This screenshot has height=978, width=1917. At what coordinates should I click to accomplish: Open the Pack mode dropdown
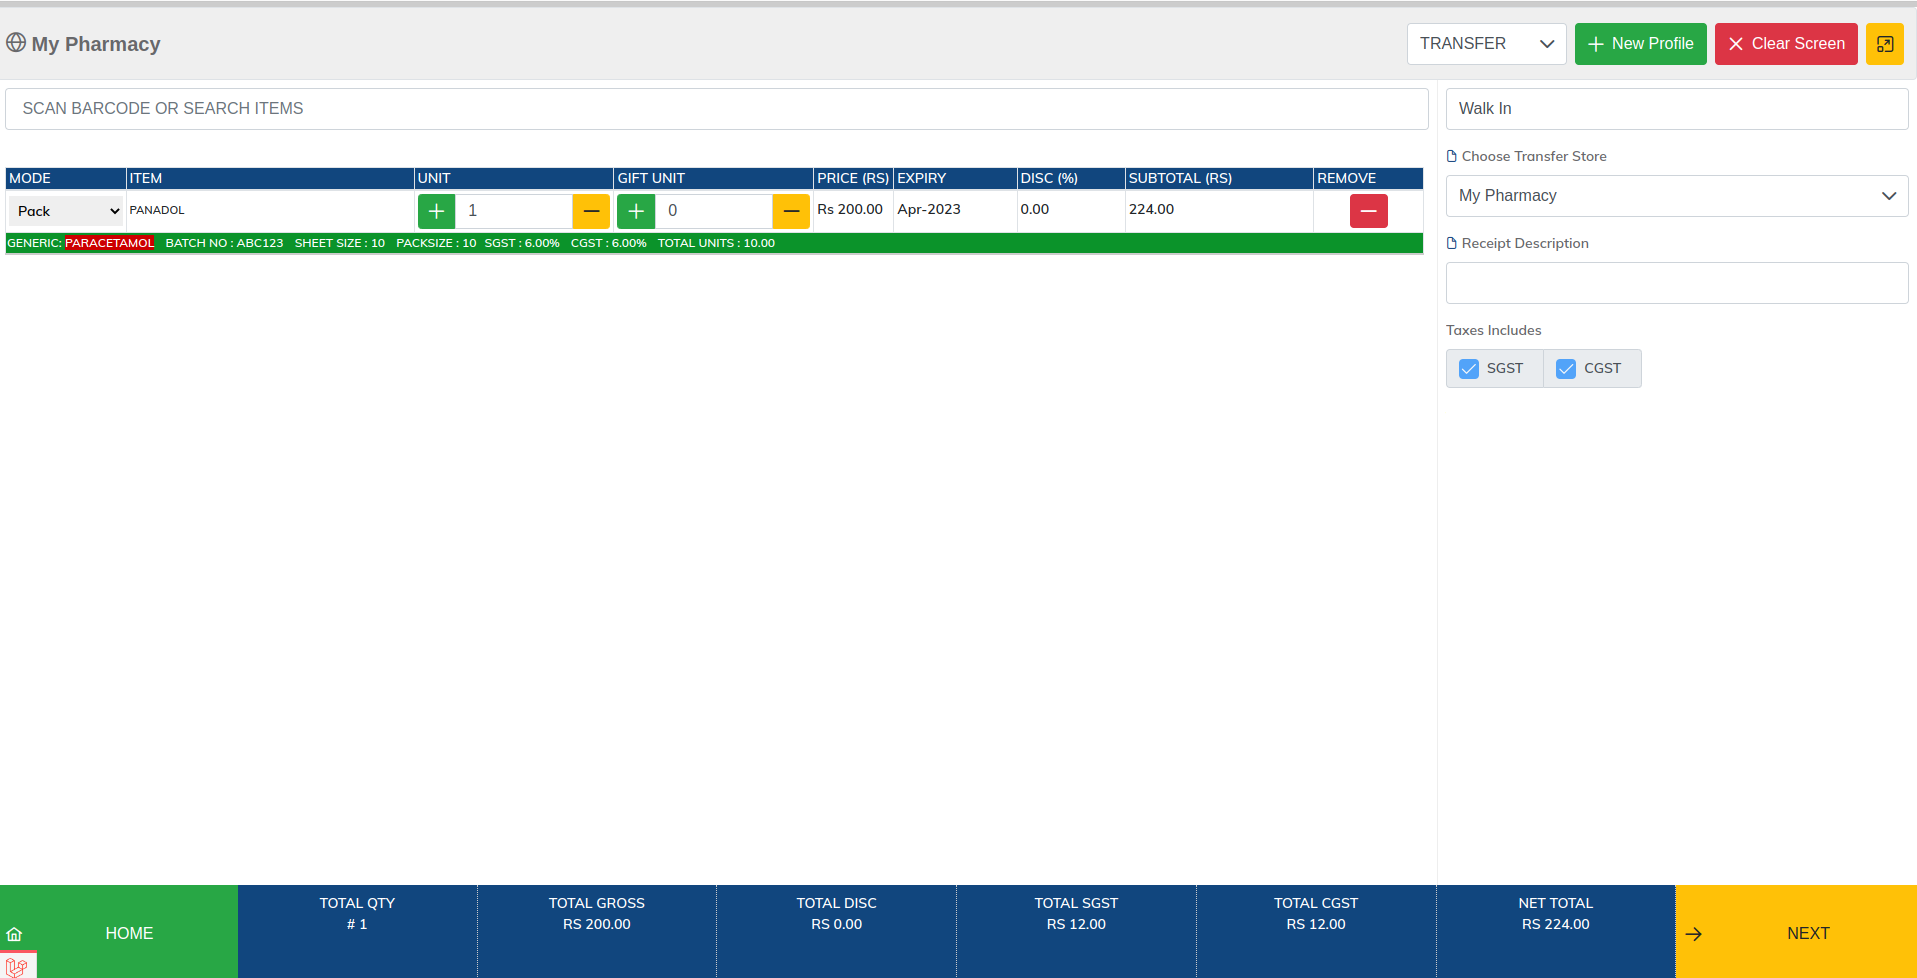pos(66,211)
